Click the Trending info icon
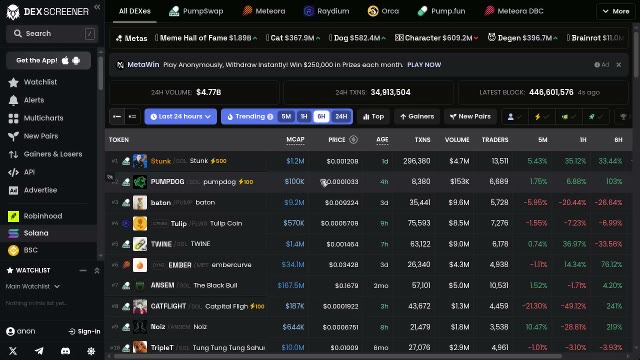The width and height of the screenshot is (640, 360). coord(270,117)
